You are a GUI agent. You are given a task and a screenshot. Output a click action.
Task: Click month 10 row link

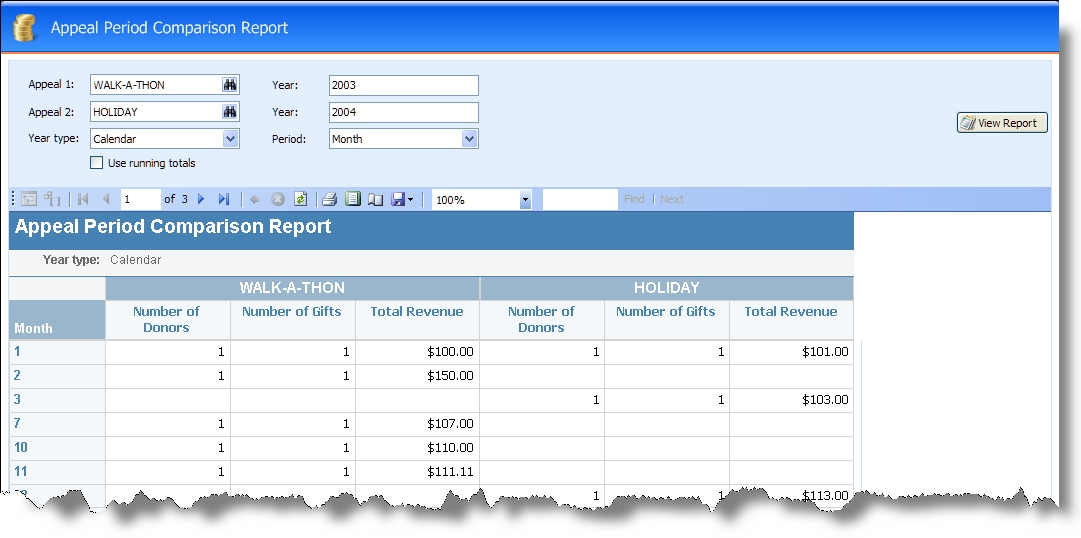(21, 447)
